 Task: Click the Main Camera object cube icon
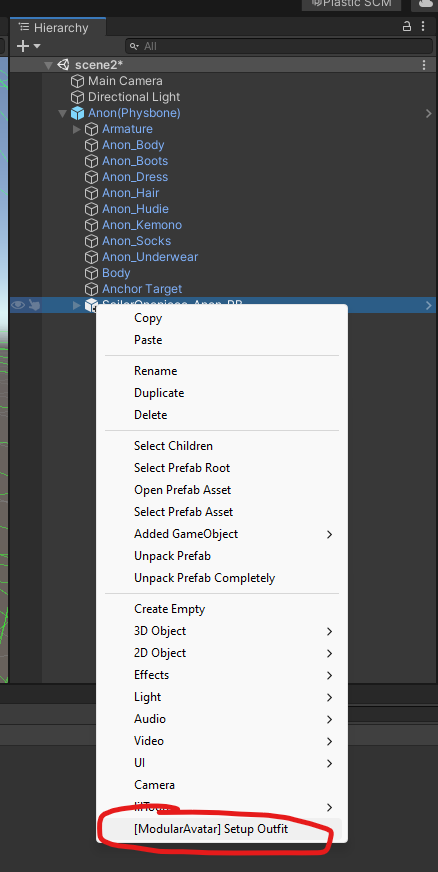(77, 81)
